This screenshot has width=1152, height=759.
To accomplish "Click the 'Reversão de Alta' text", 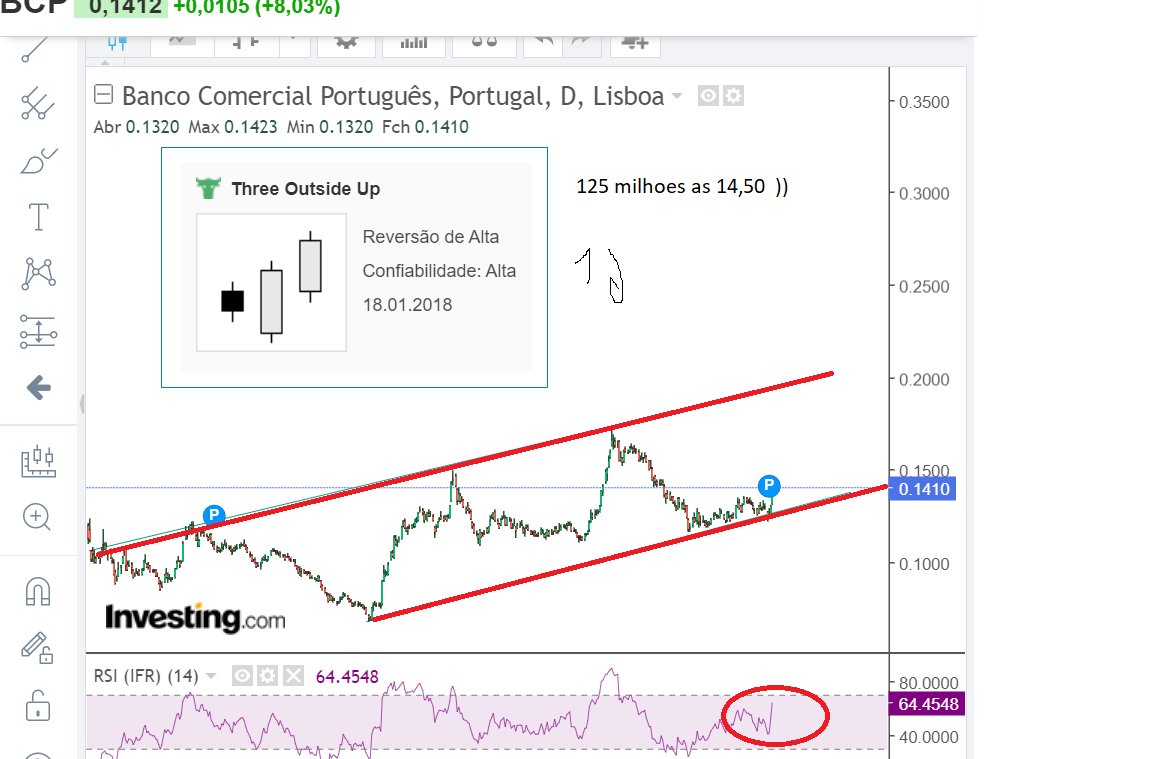I will click(431, 237).
